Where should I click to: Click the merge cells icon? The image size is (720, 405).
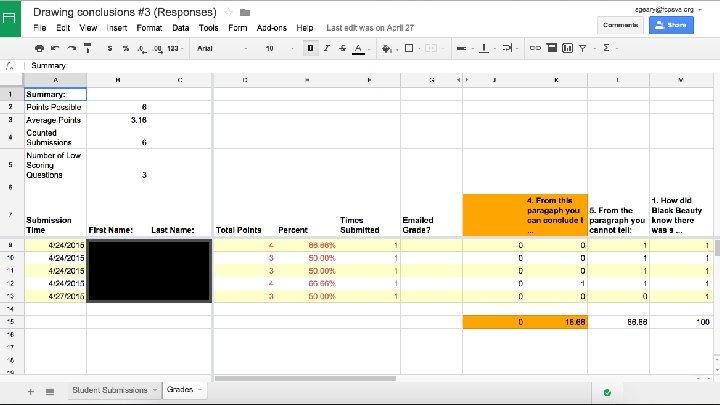431,48
